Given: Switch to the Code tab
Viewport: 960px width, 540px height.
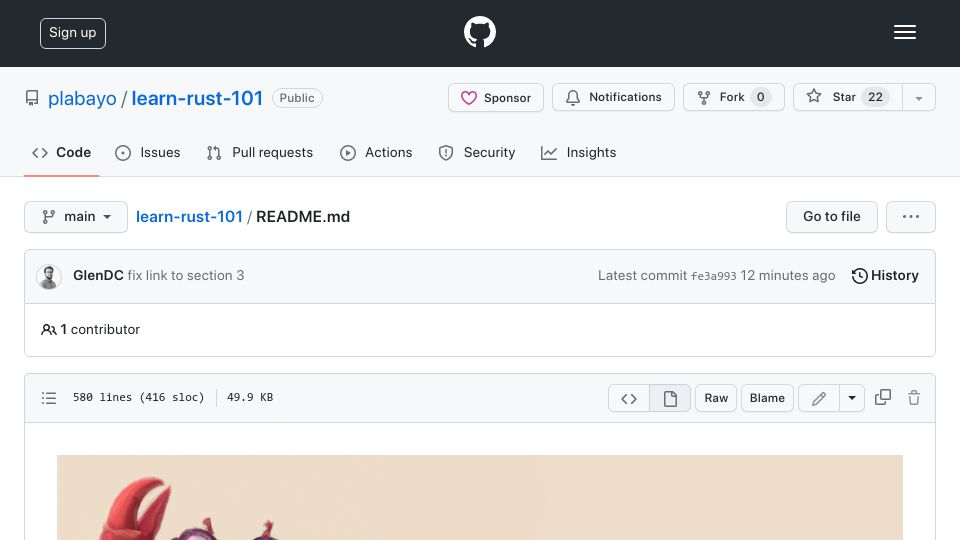Looking at the screenshot, I should tap(61, 152).
